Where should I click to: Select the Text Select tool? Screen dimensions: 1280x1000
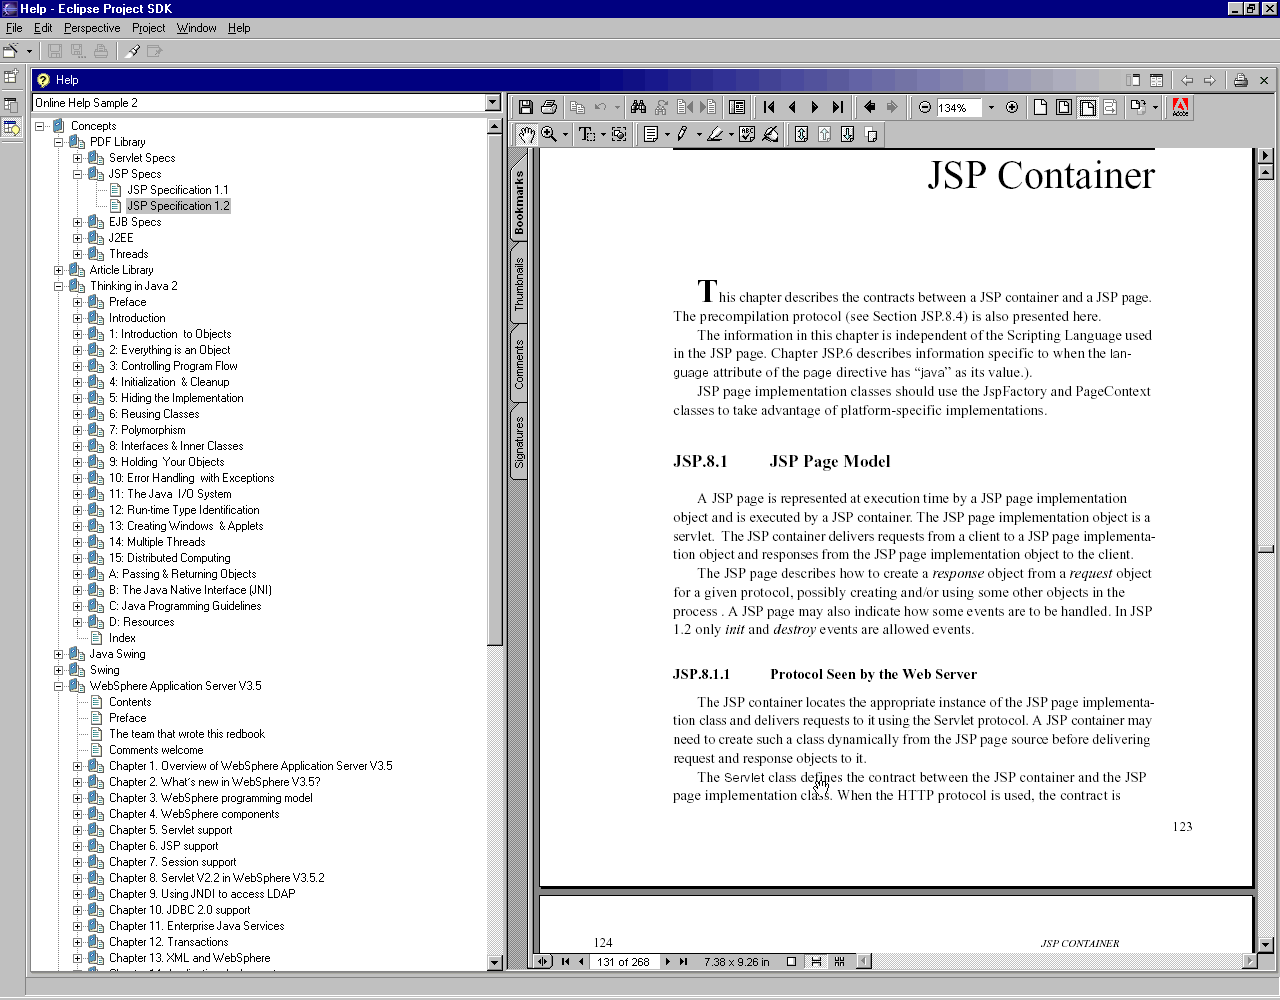pos(587,134)
